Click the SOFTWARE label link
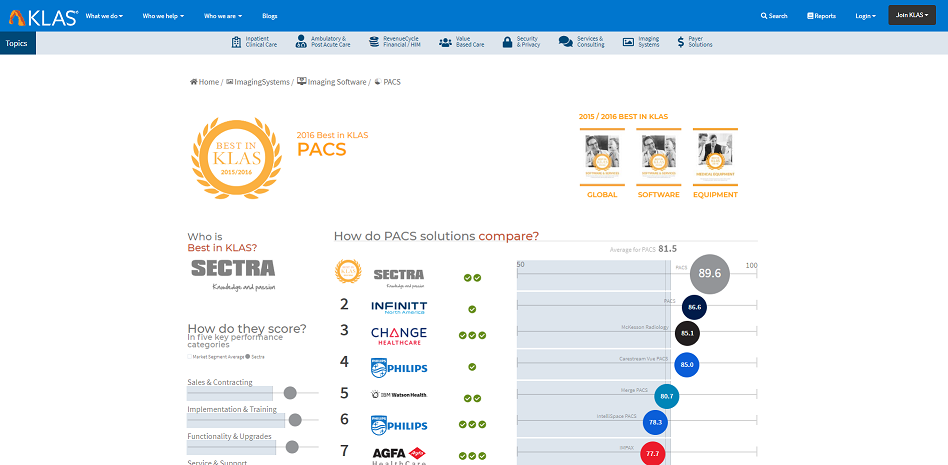Viewport: 948px width, 465px height. (658, 195)
